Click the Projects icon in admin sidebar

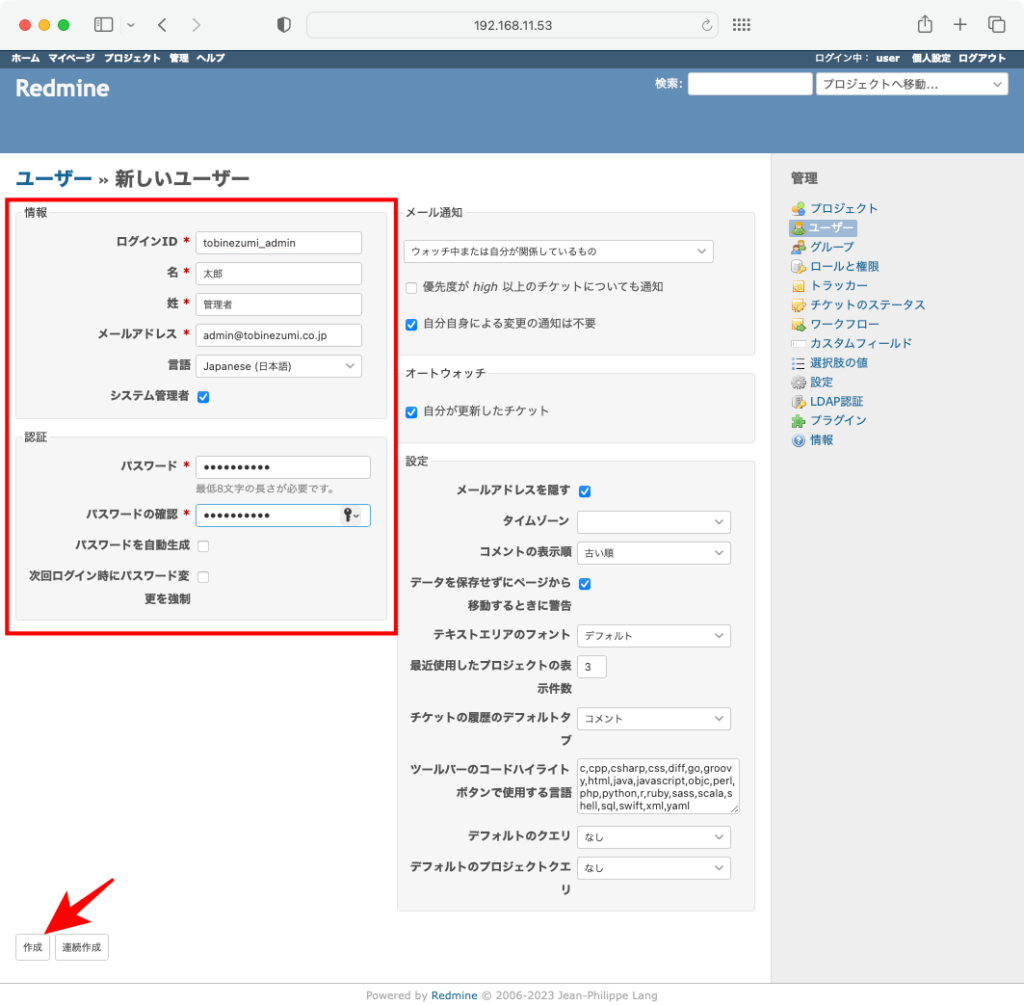pyautogui.click(x=798, y=208)
